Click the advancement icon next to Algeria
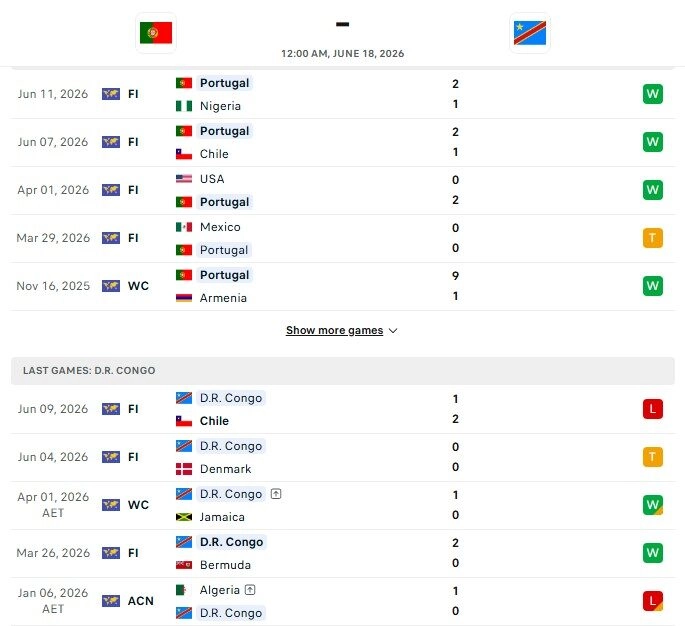Image resolution: width=685 pixels, height=626 pixels. [250, 590]
